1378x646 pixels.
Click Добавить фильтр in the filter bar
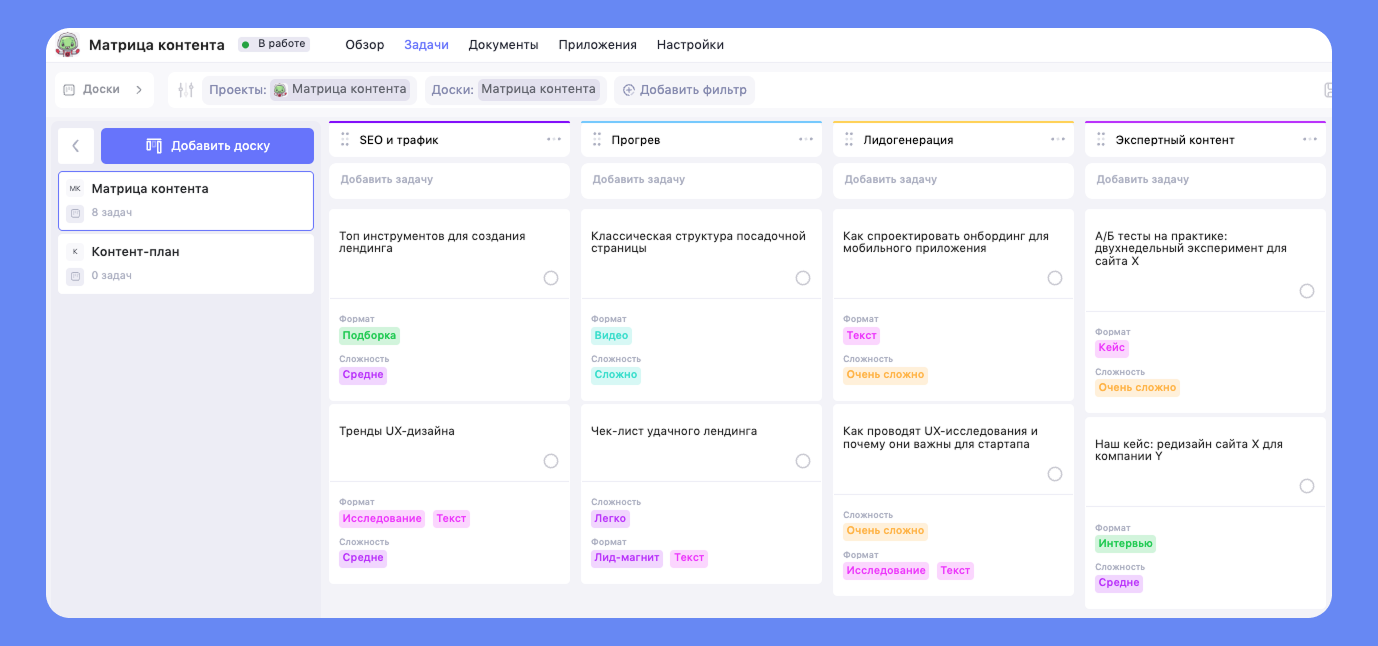[684, 89]
